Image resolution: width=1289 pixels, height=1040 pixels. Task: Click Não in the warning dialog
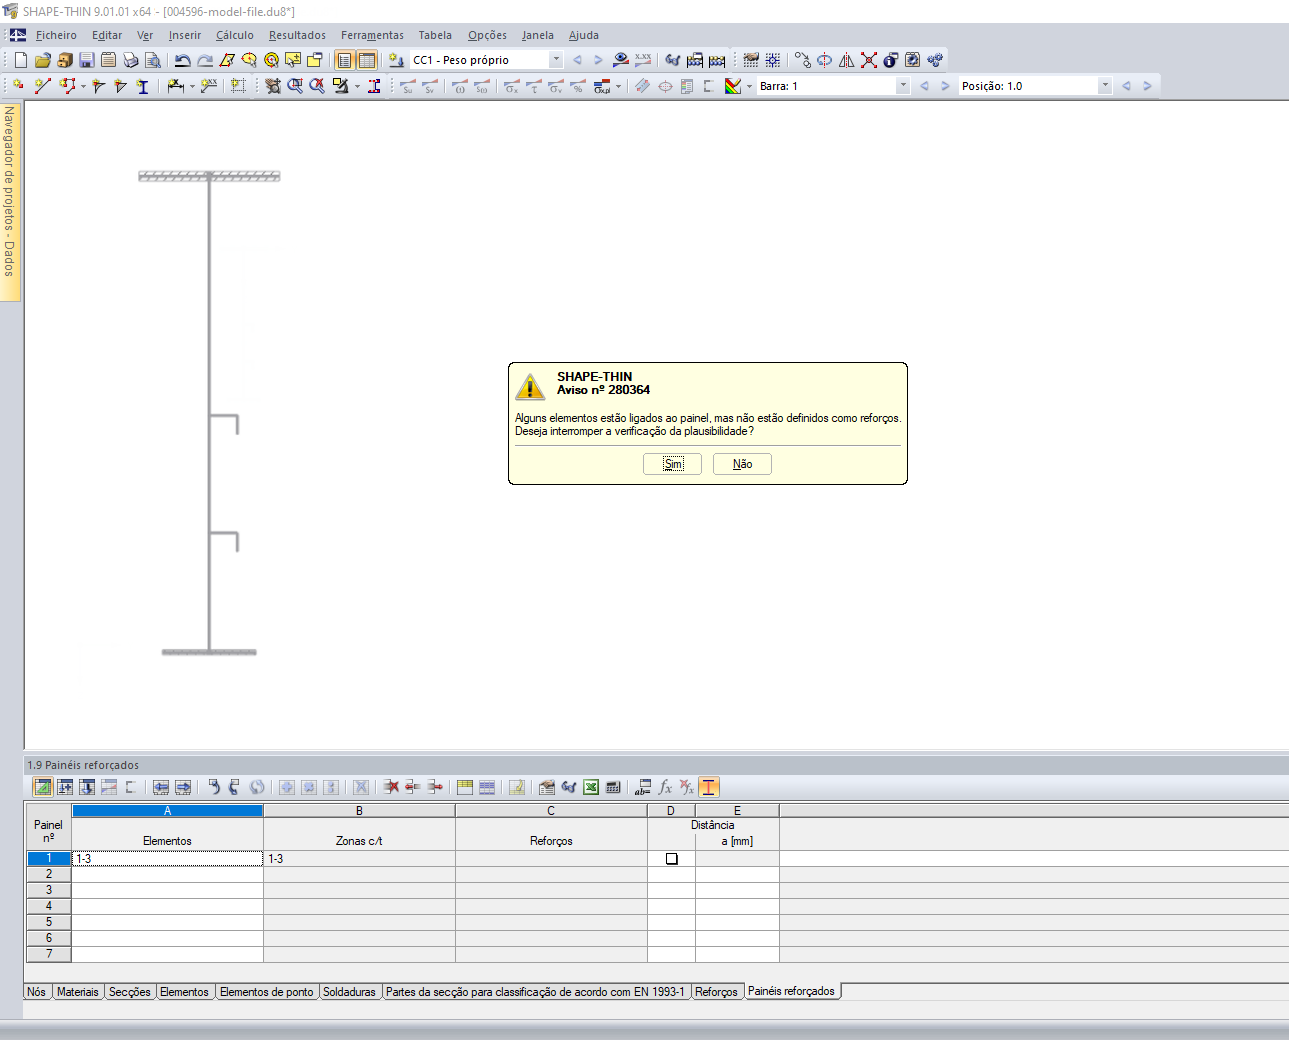click(742, 464)
